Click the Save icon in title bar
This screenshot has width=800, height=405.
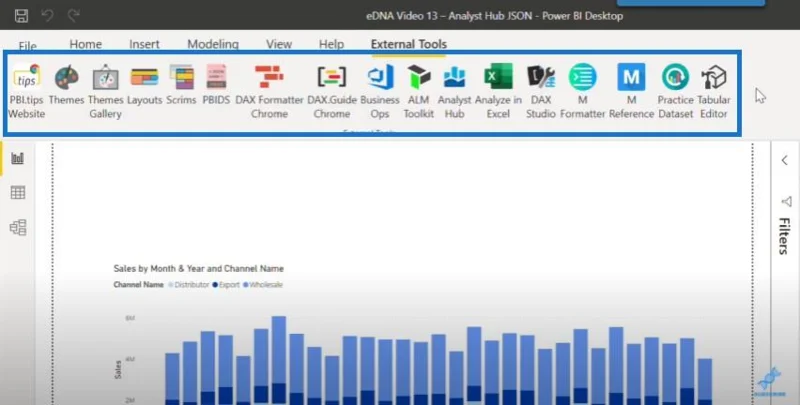[21, 16]
